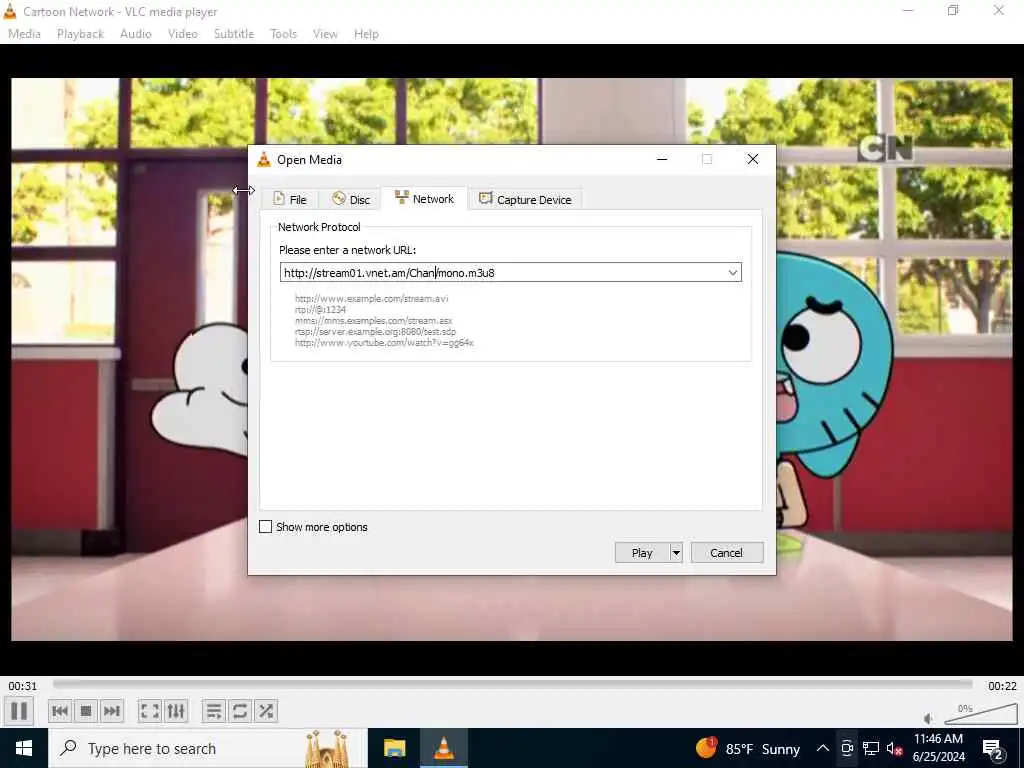
Task: Open the Playback menu
Action: (80, 34)
